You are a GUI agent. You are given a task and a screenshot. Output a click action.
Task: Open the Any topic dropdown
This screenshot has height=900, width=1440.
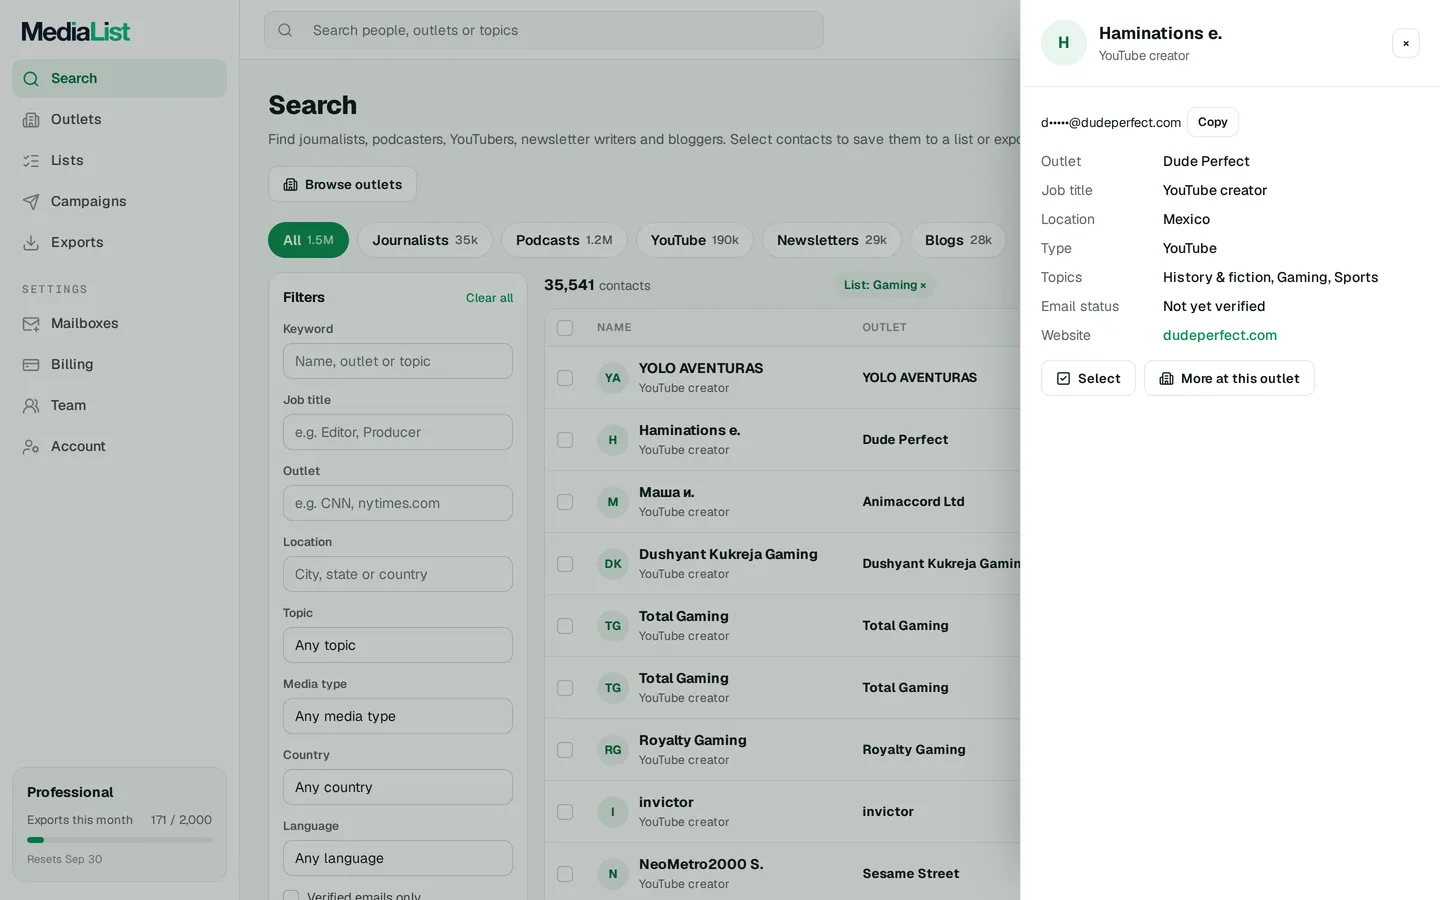(398, 645)
